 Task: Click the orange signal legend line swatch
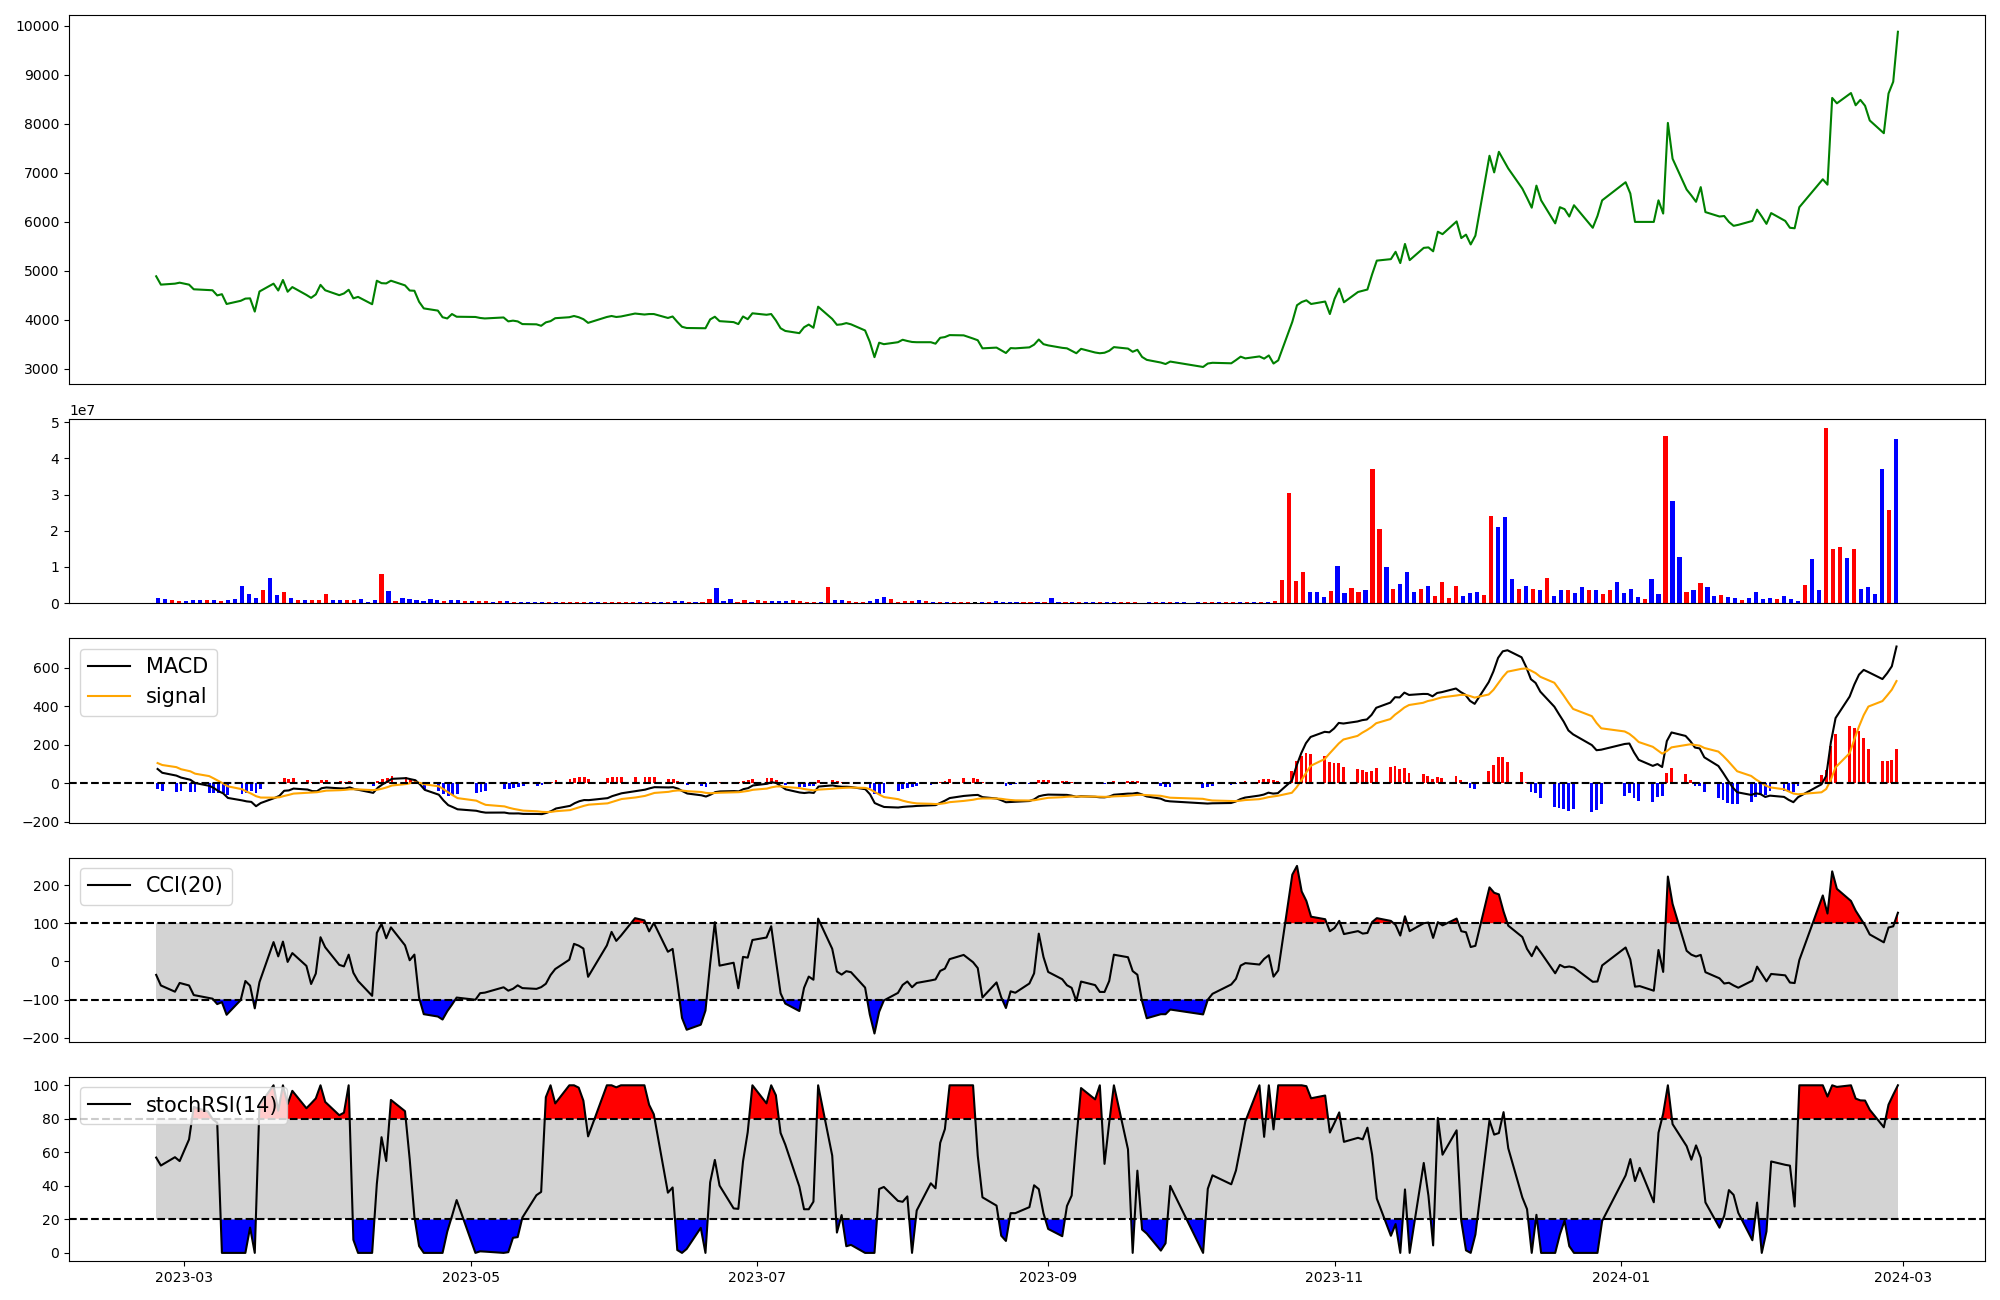pos(109,696)
